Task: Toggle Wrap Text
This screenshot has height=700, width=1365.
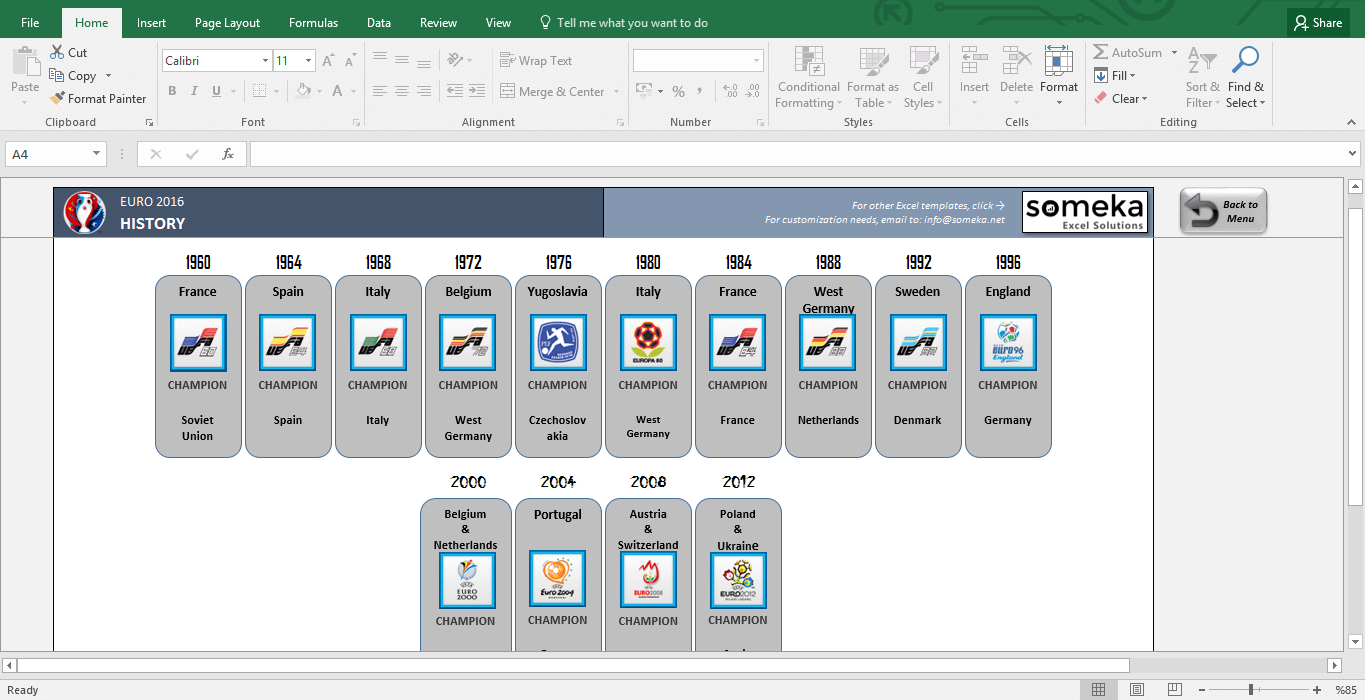Action: coord(536,60)
